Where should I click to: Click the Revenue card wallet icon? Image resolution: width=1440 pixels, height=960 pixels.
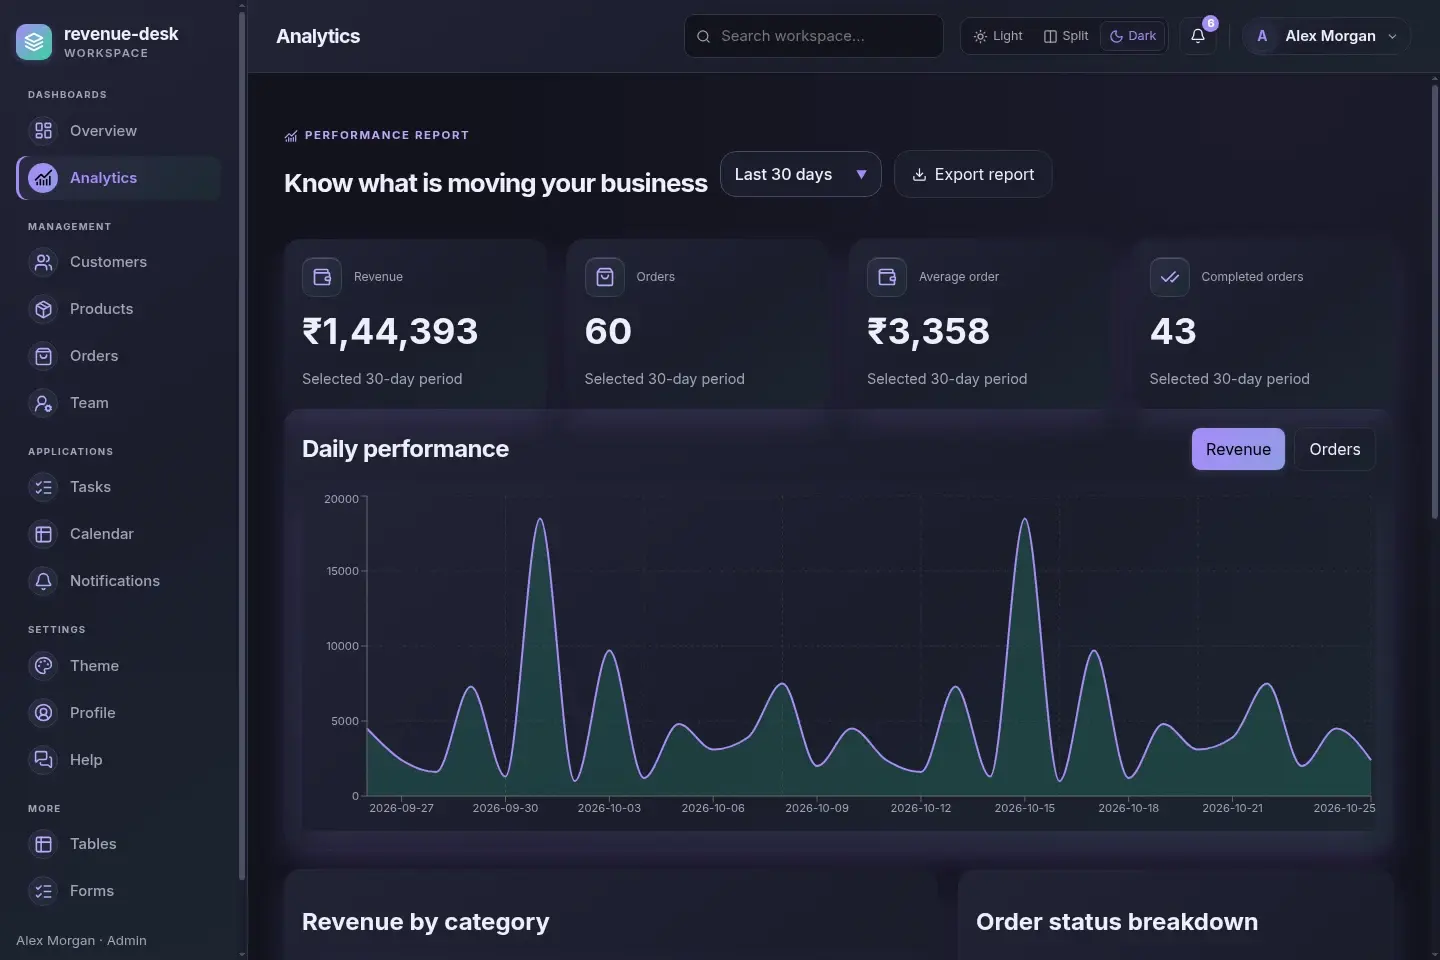[x=322, y=277]
